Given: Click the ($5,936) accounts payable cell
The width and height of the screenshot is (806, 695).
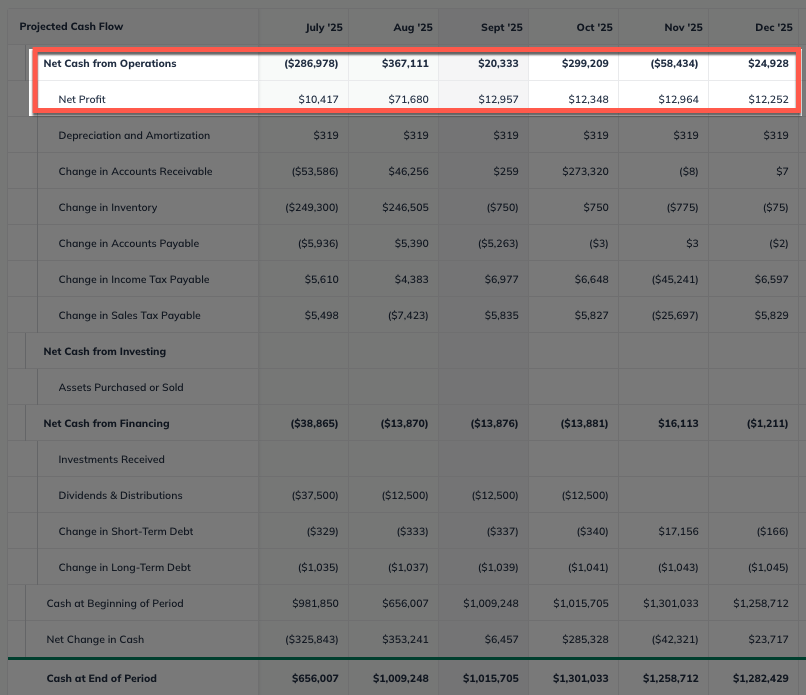Looking at the screenshot, I should (x=318, y=243).
